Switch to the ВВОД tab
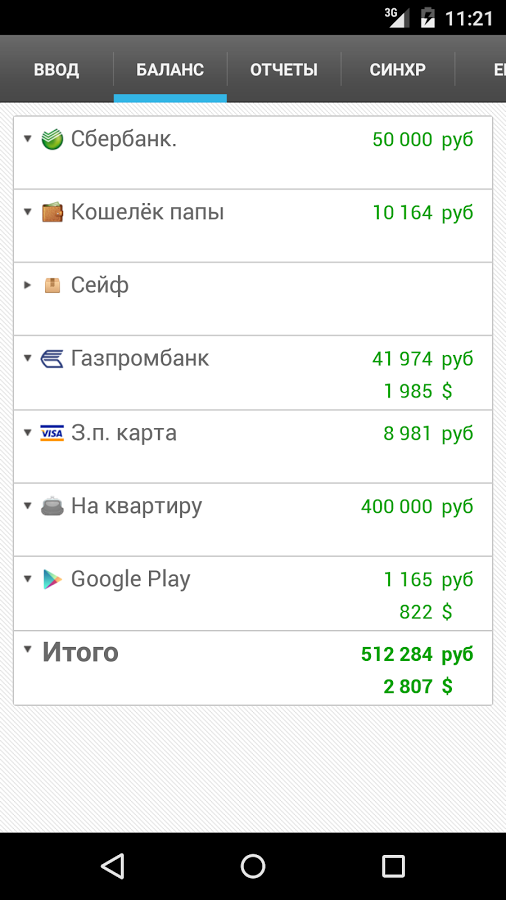 click(56, 70)
